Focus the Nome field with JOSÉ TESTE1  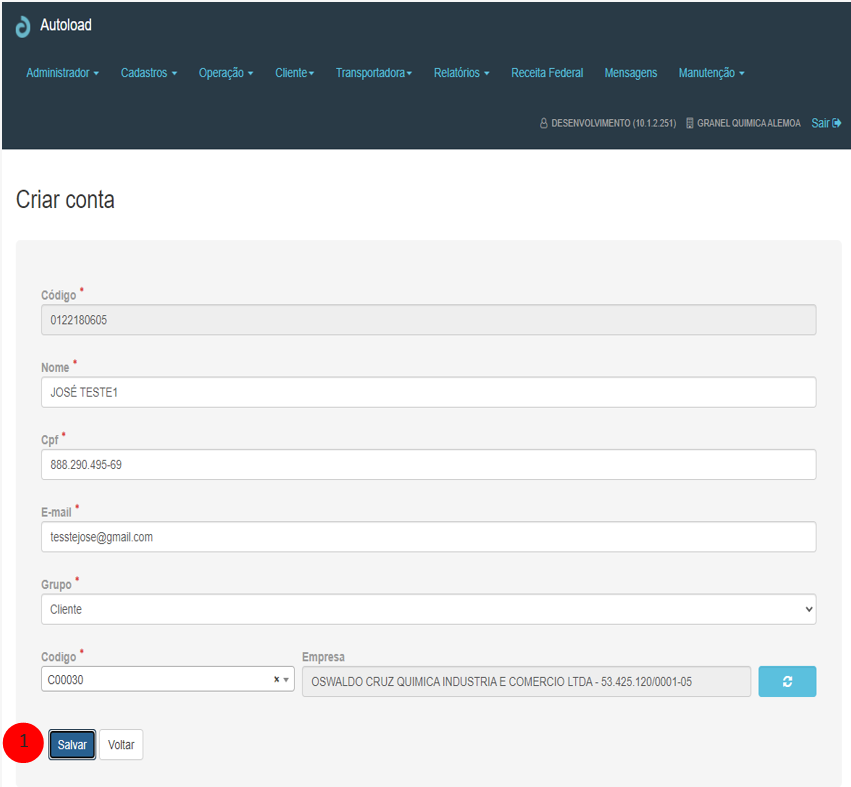[429, 392]
